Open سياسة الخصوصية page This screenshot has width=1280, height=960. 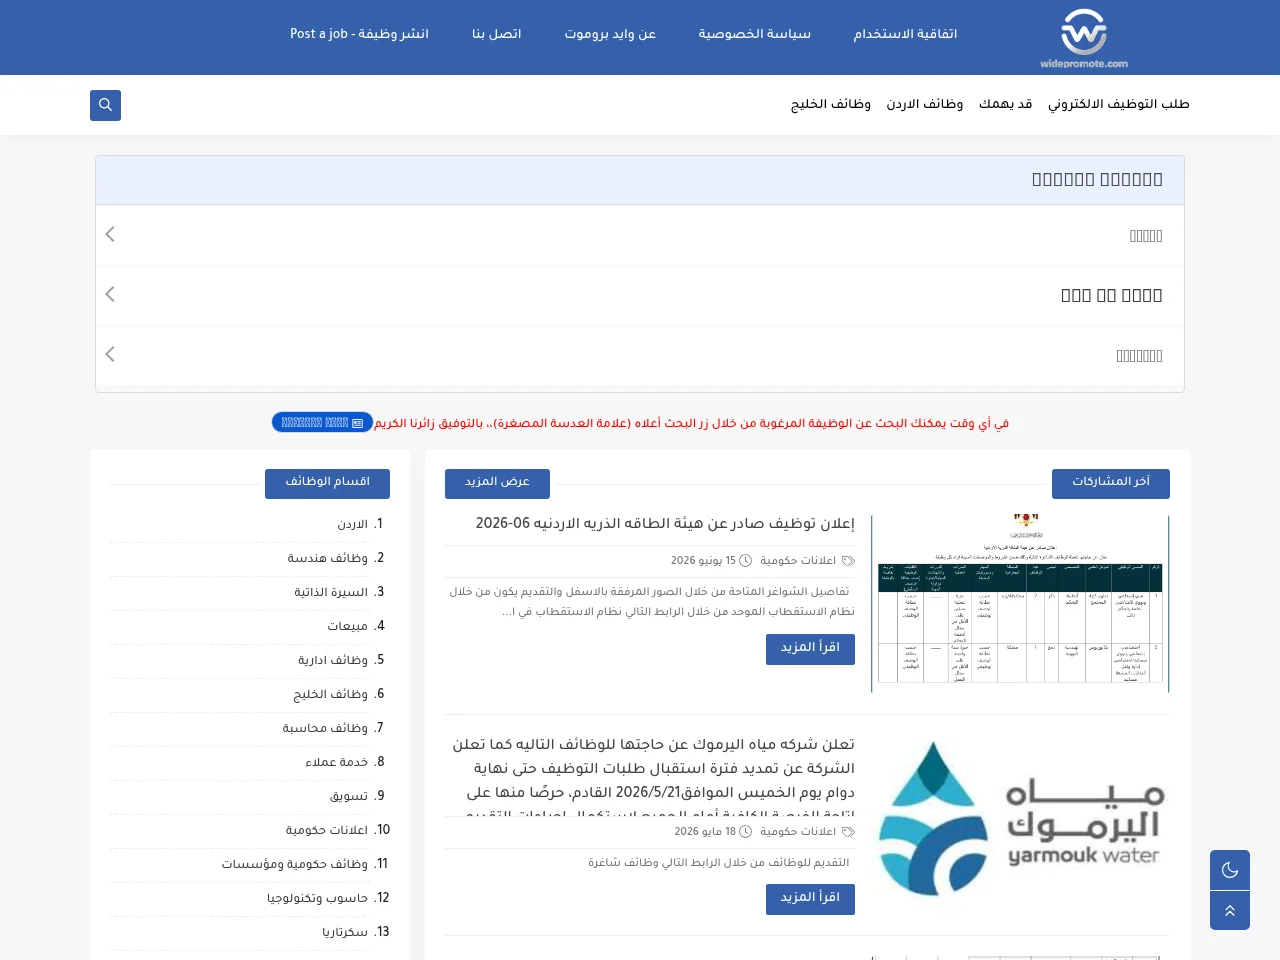[754, 34]
